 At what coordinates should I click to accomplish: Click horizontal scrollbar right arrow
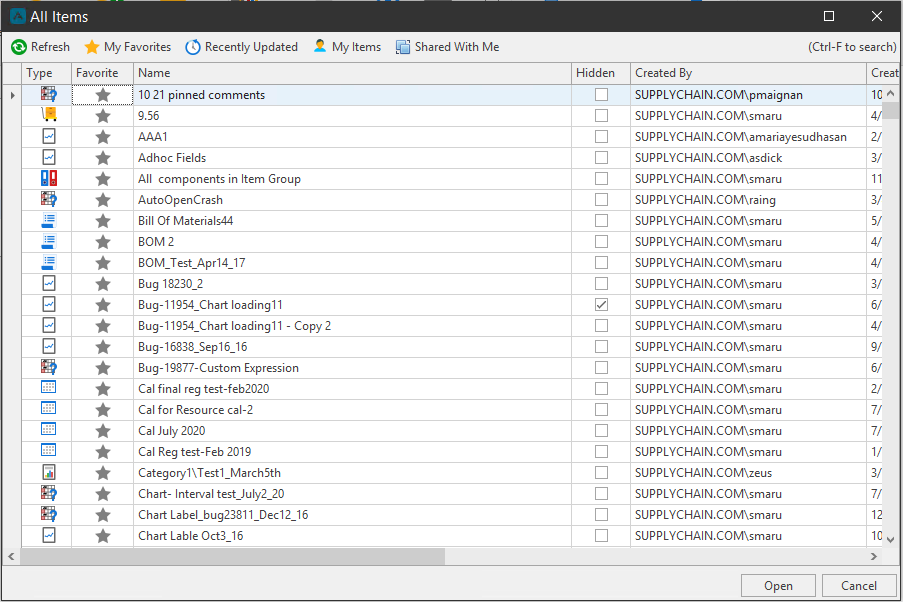click(x=874, y=556)
